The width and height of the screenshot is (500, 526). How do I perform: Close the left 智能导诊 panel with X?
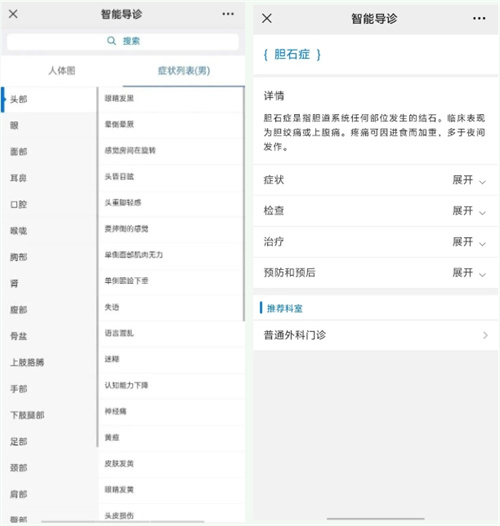tap(13, 14)
